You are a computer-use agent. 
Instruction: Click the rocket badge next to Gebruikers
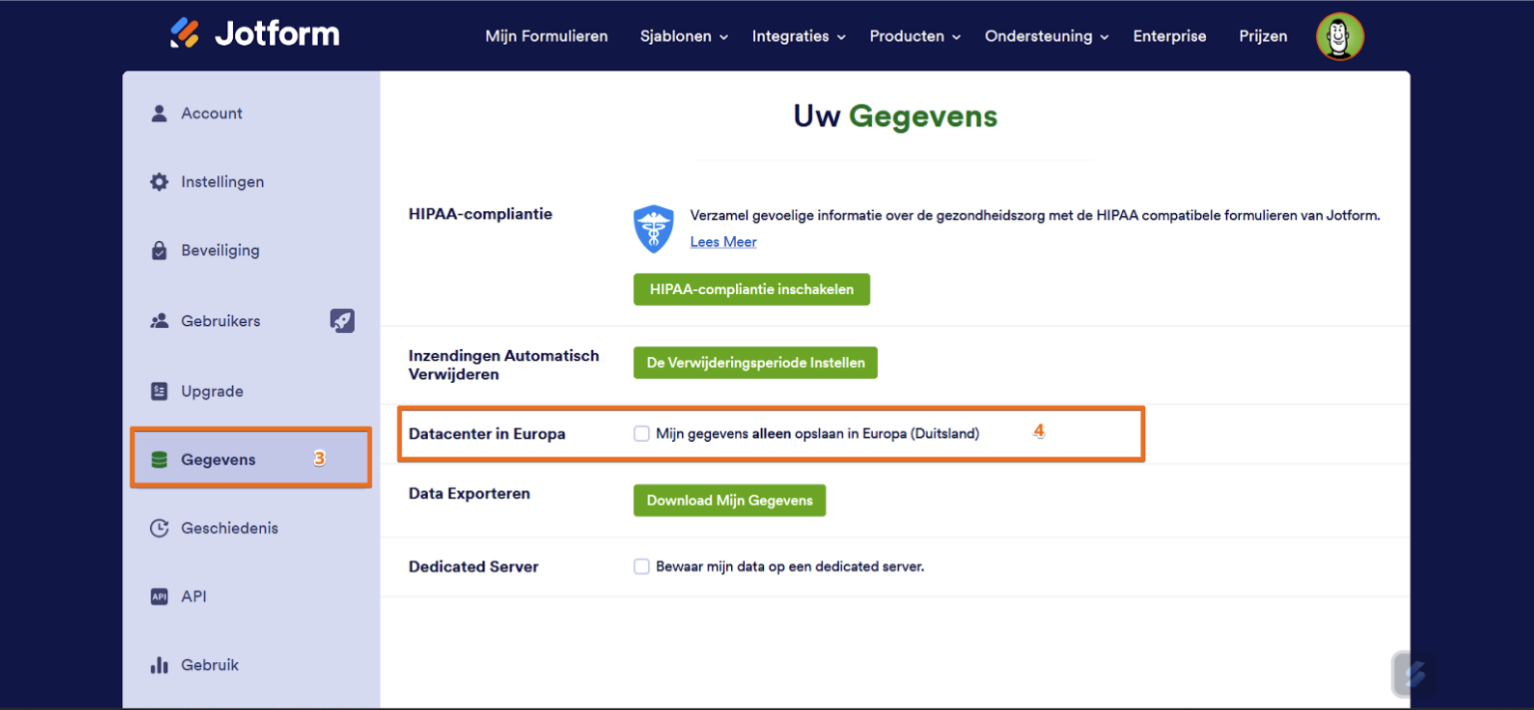coord(342,321)
